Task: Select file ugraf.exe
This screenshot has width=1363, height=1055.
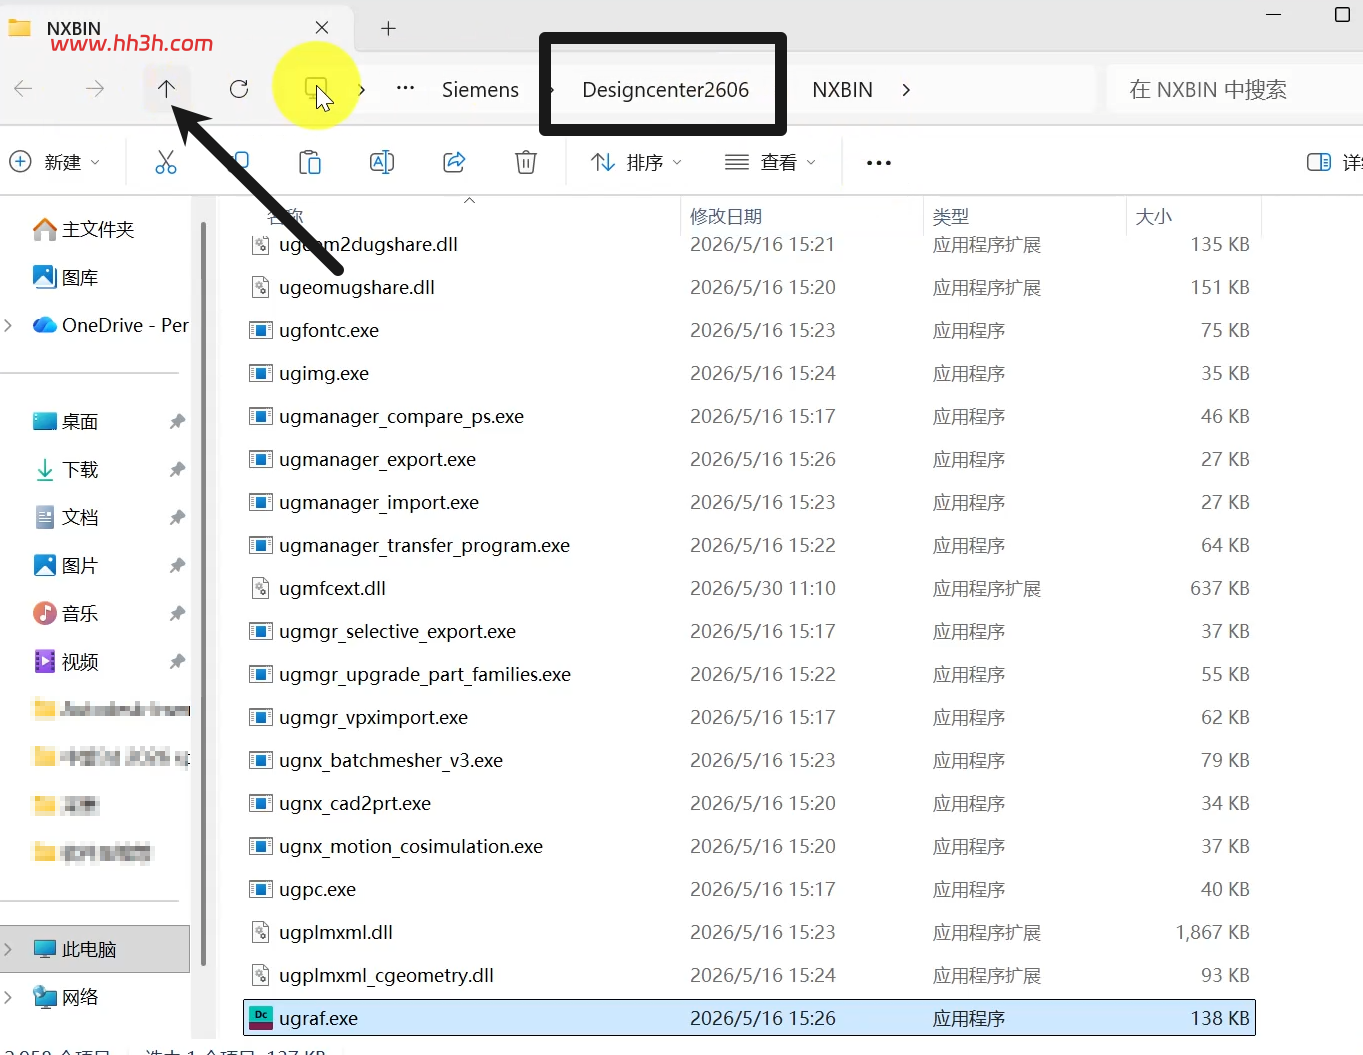Action: (x=749, y=1018)
